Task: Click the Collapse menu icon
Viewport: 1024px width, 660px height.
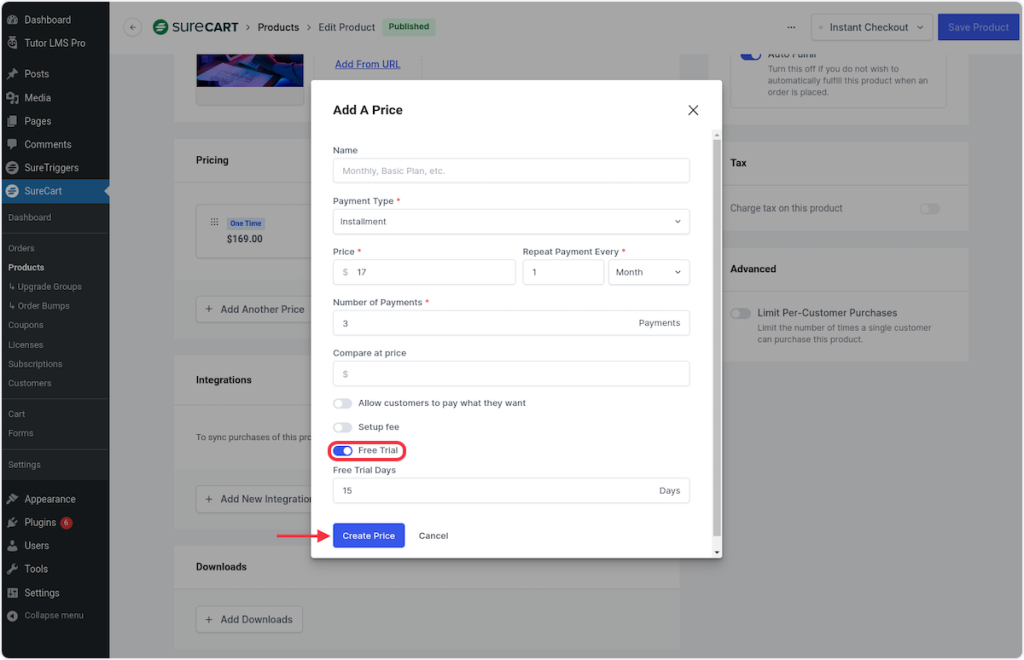Action: click(12, 616)
